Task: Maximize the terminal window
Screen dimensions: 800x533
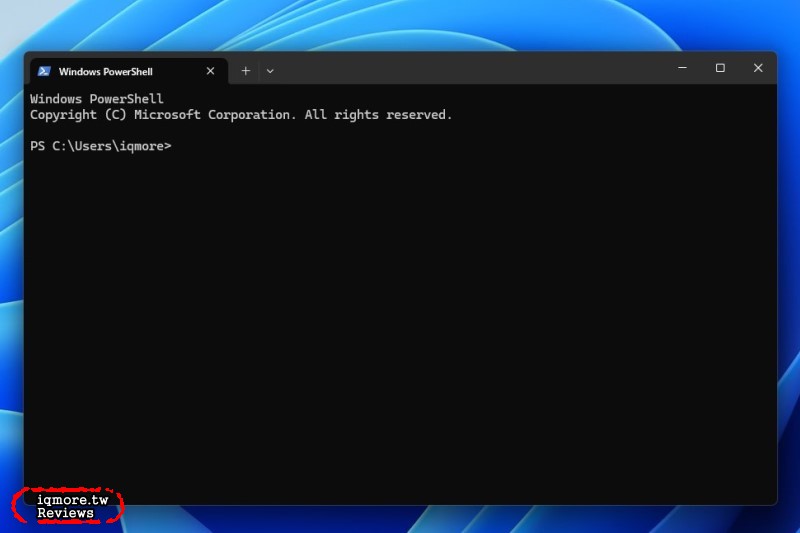Action: 720,68
